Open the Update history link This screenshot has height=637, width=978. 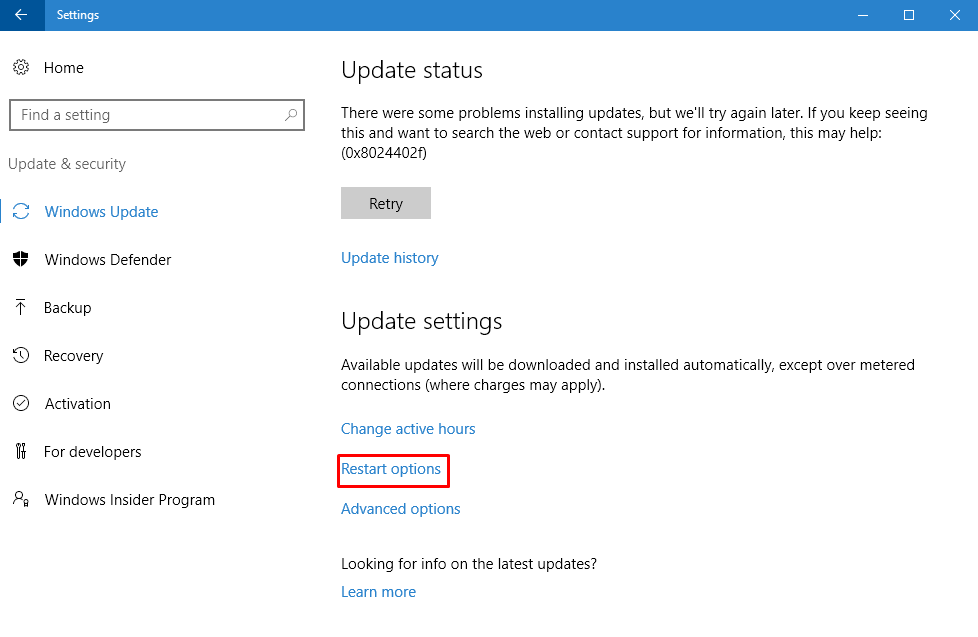390,258
